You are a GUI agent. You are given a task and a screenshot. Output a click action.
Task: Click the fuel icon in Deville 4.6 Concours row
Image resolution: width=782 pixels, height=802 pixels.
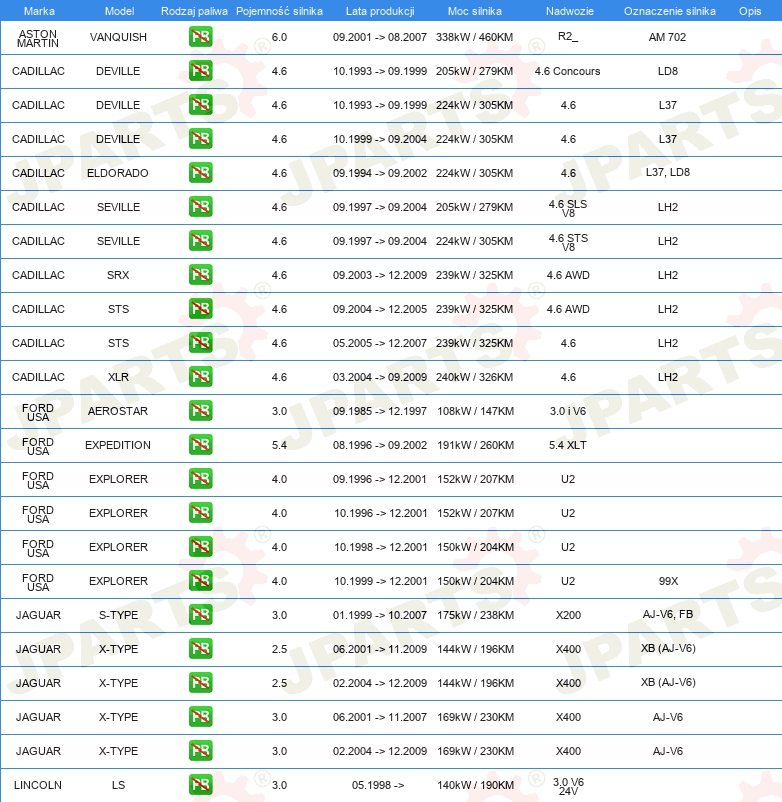(200, 71)
